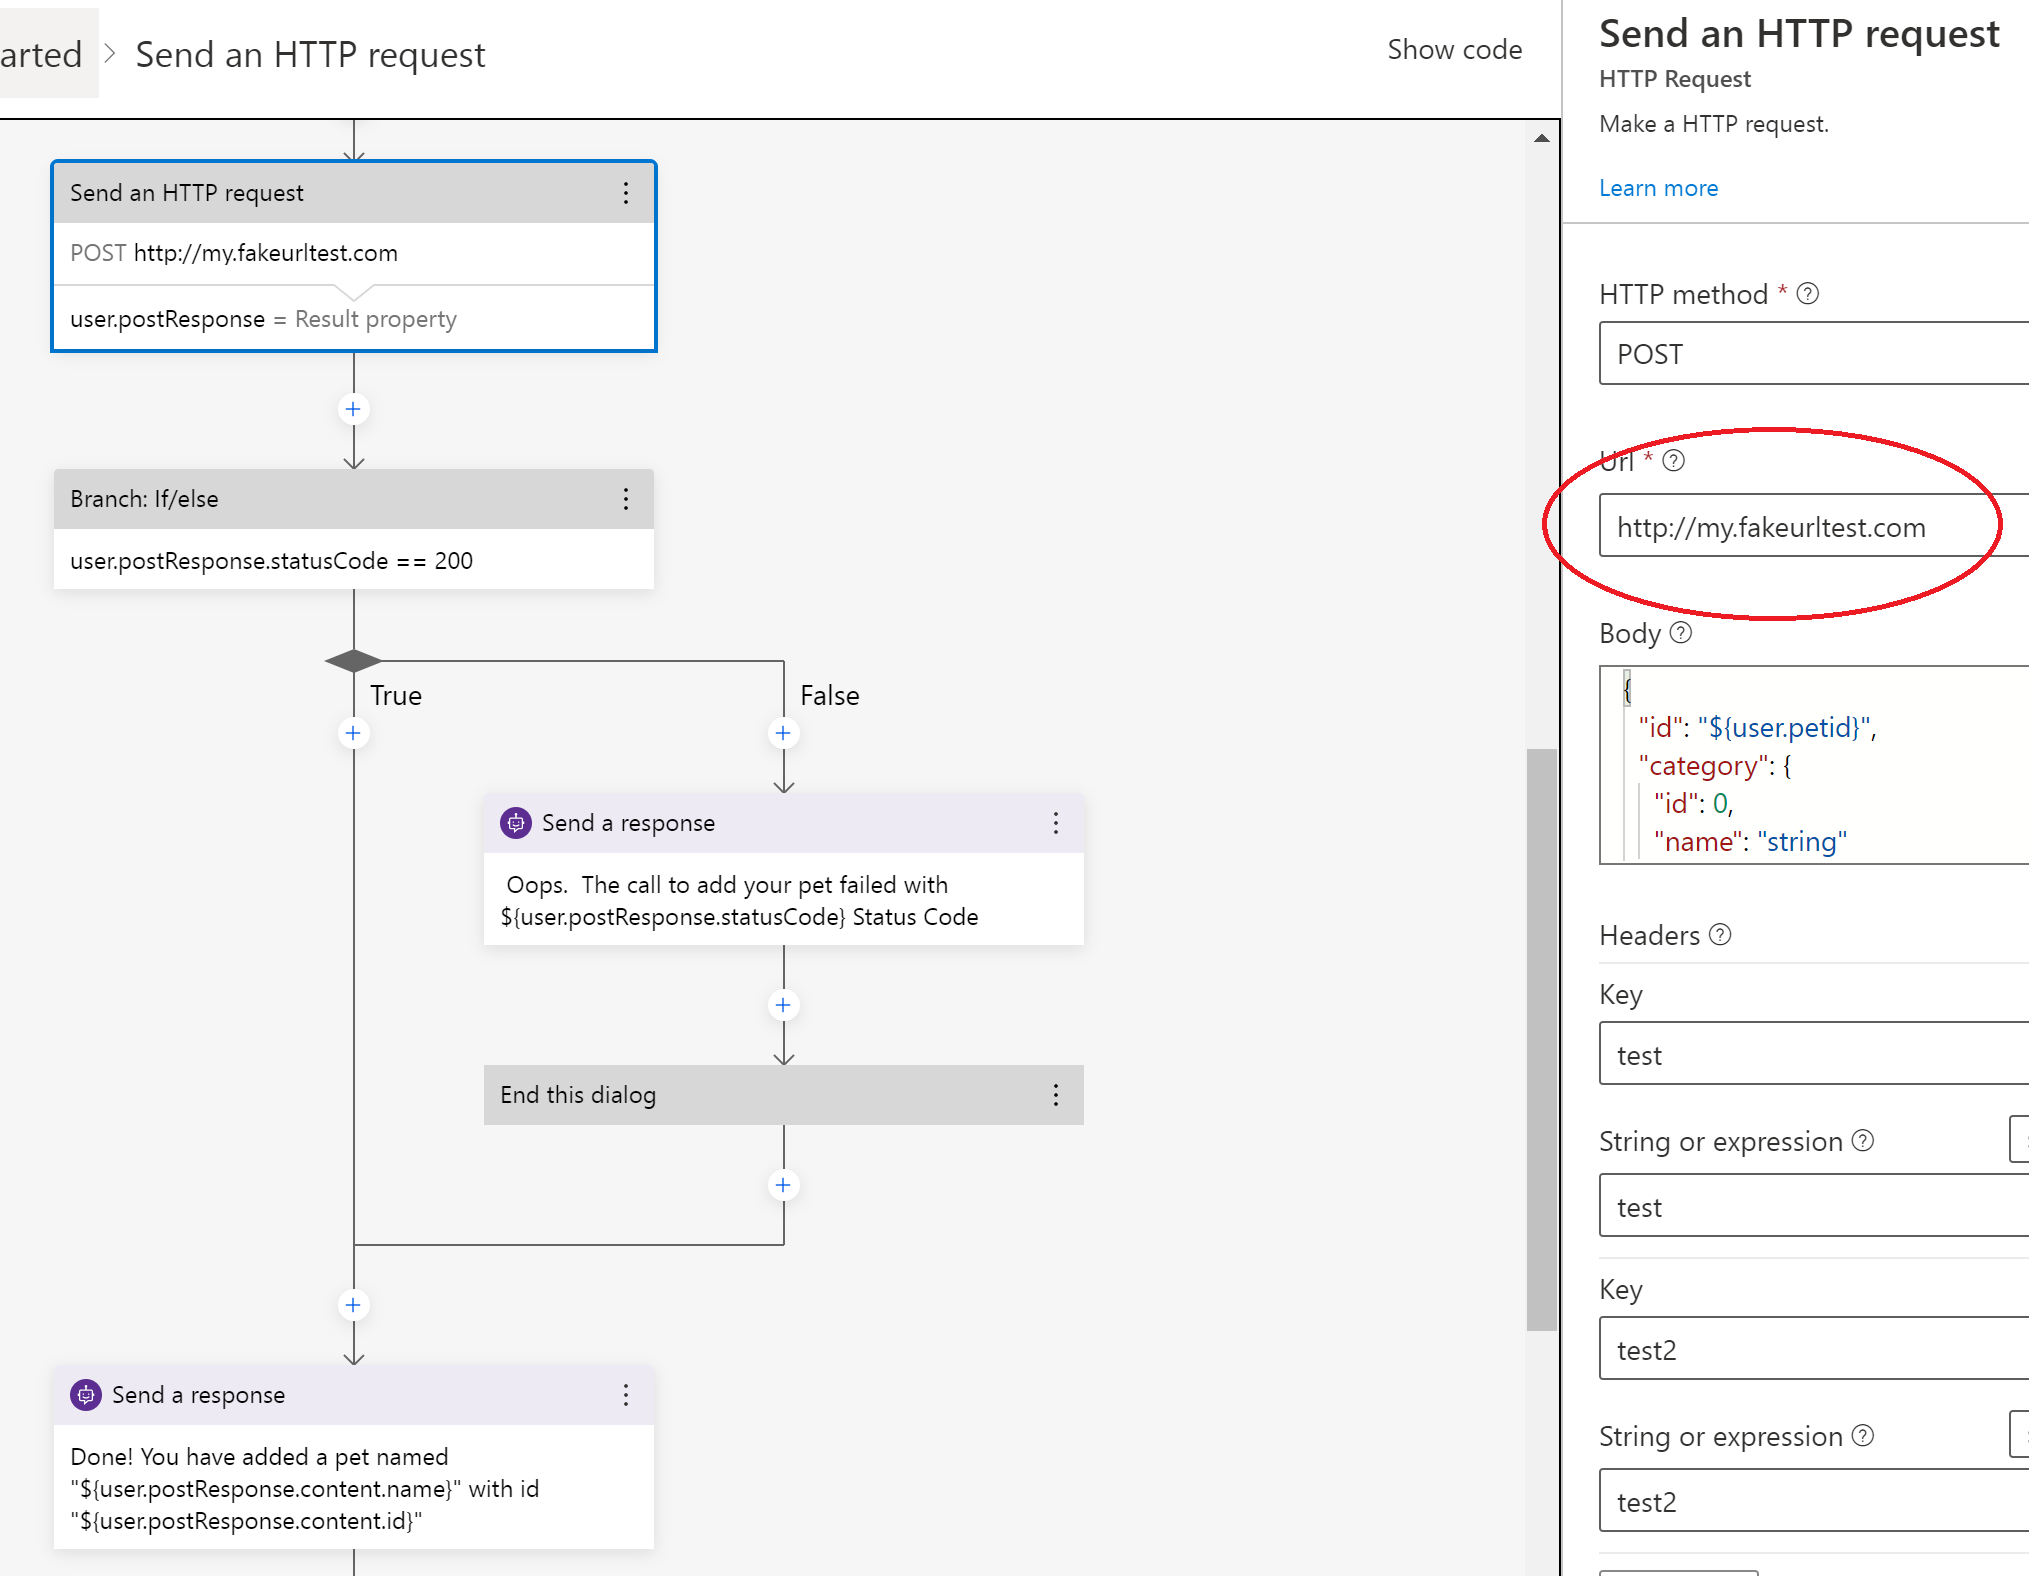
Task: Open the HTTP method help tooltip
Action: click(1806, 293)
